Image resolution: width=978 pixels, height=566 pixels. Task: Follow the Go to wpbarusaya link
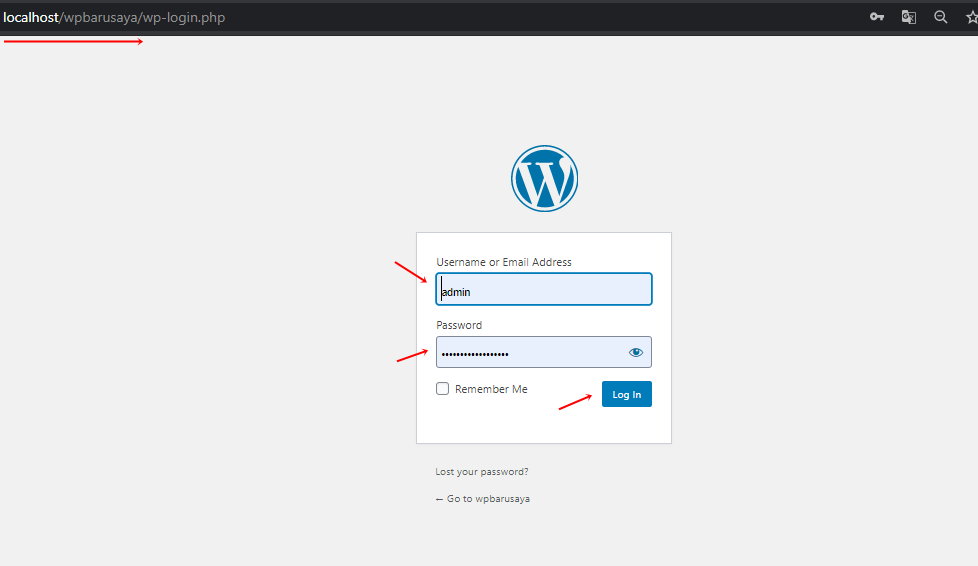[483, 499]
